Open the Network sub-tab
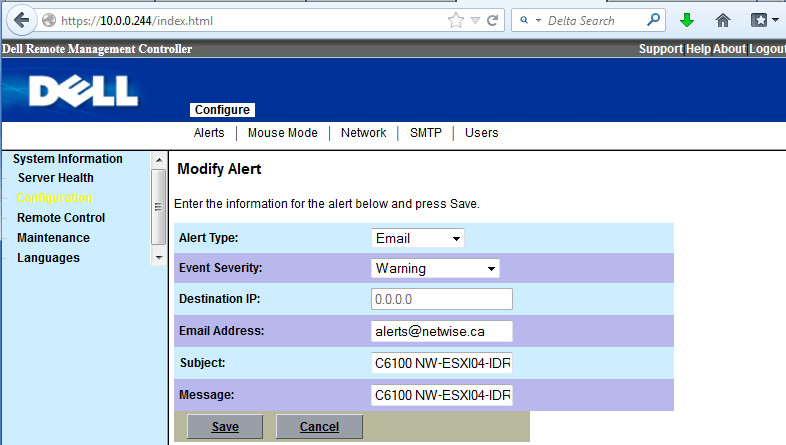 pos(363,133)
